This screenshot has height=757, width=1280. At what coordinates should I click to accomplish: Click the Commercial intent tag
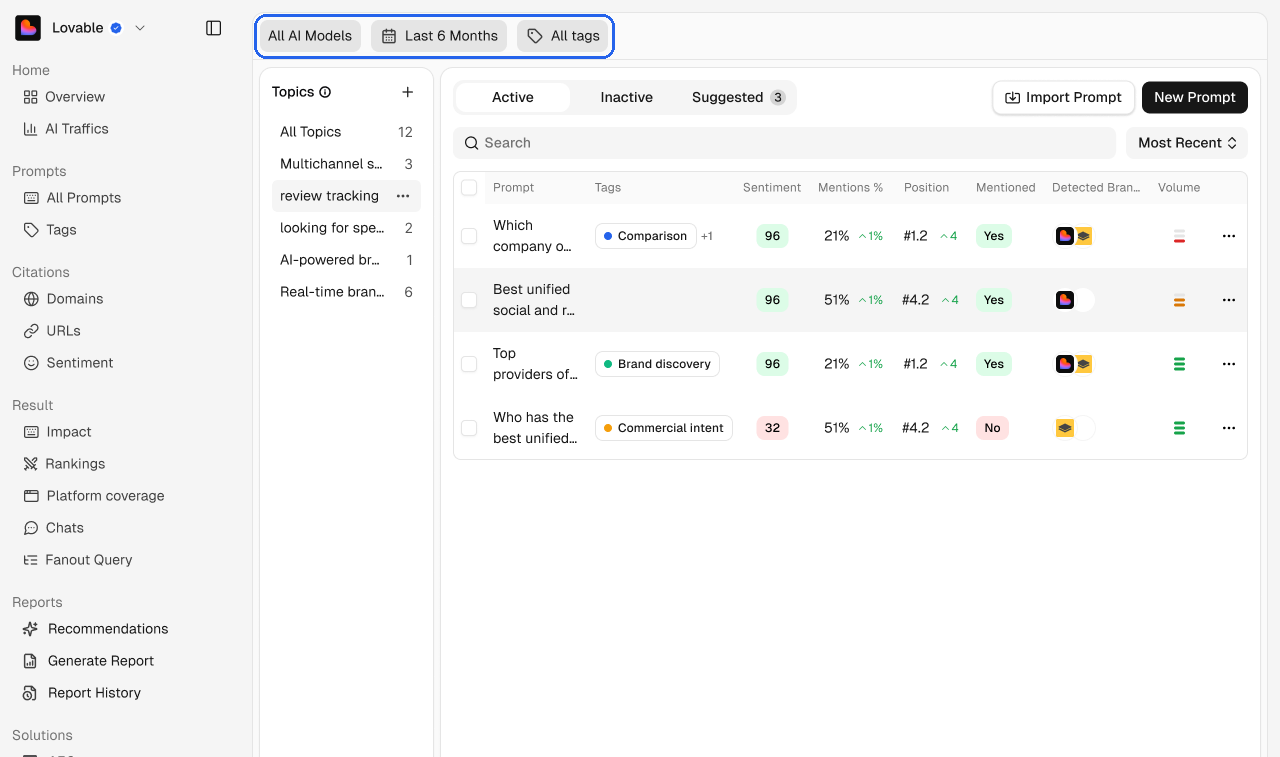[x=664, y=428]
